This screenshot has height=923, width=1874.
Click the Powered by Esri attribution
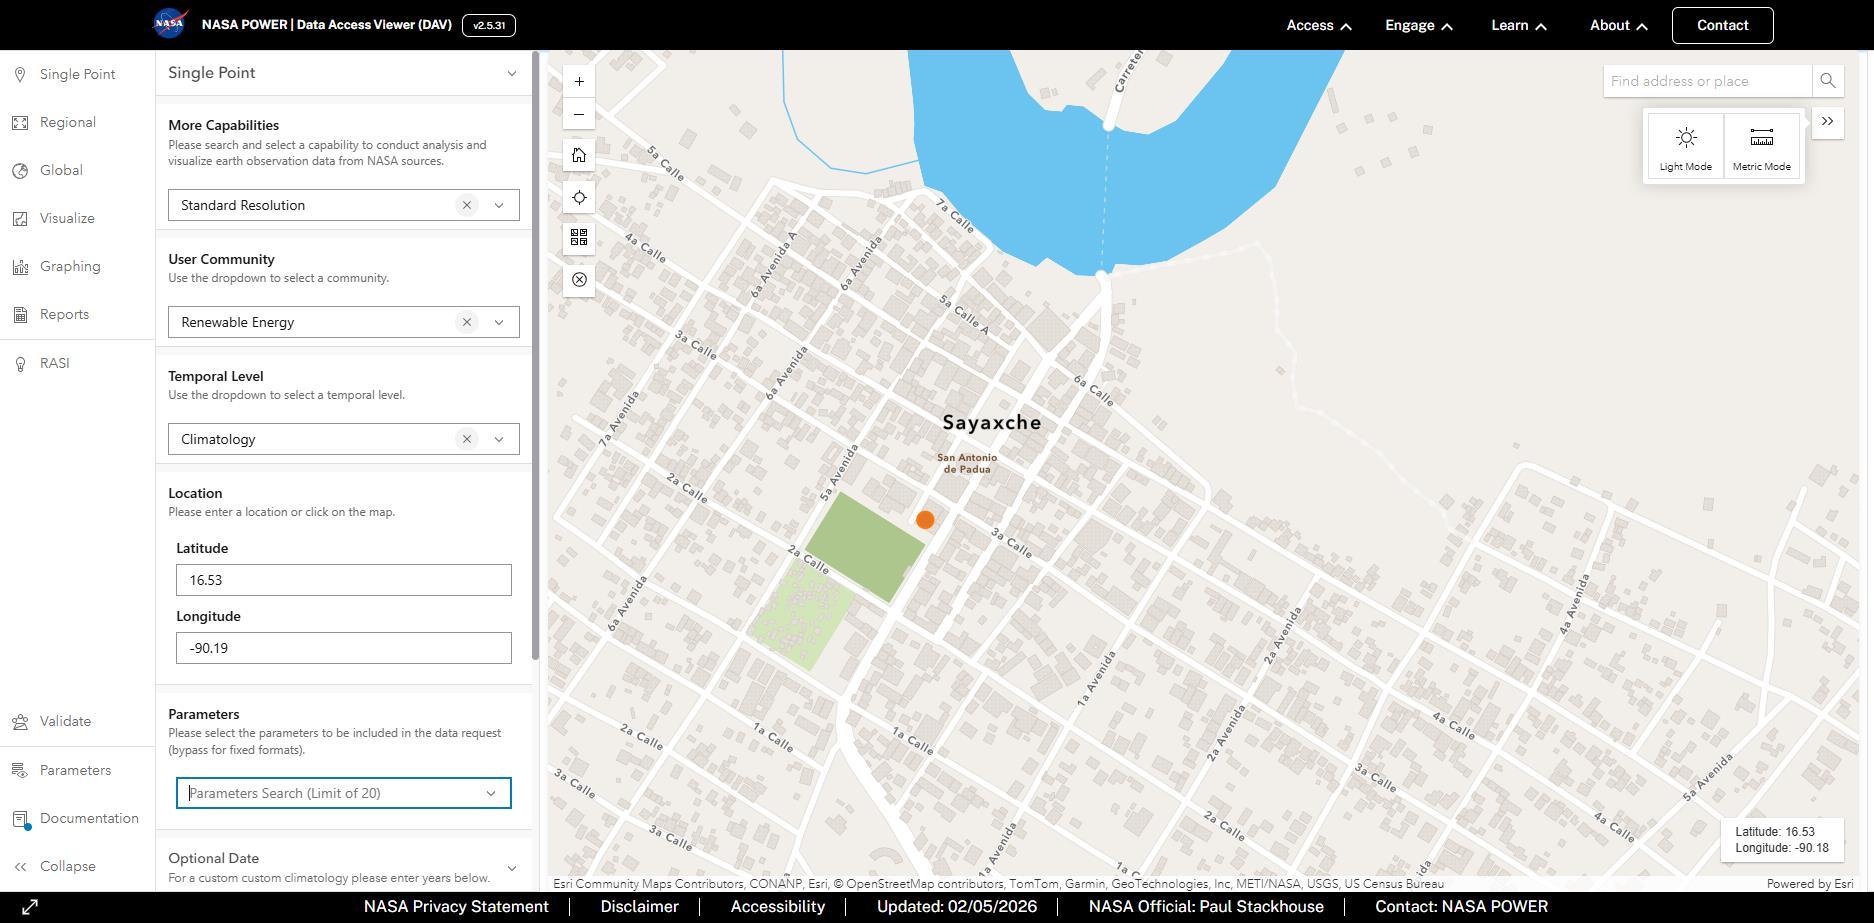(x=1810, y=884)
